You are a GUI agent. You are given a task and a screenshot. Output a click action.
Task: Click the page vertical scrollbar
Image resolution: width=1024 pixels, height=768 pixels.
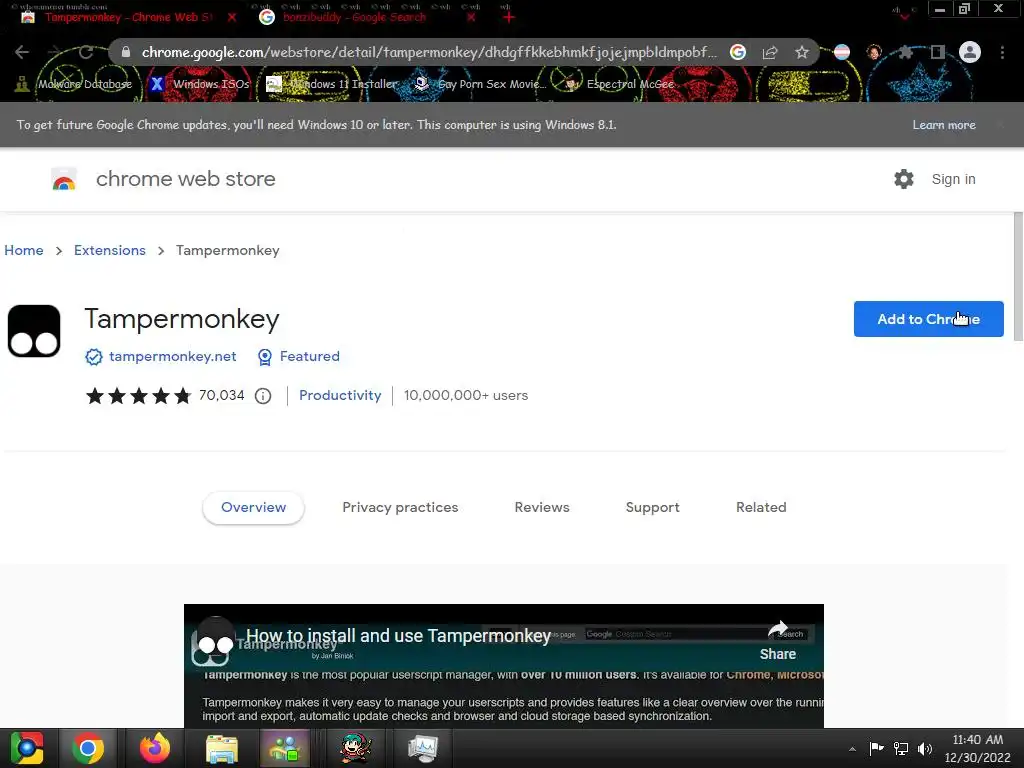click(1018, 276)
